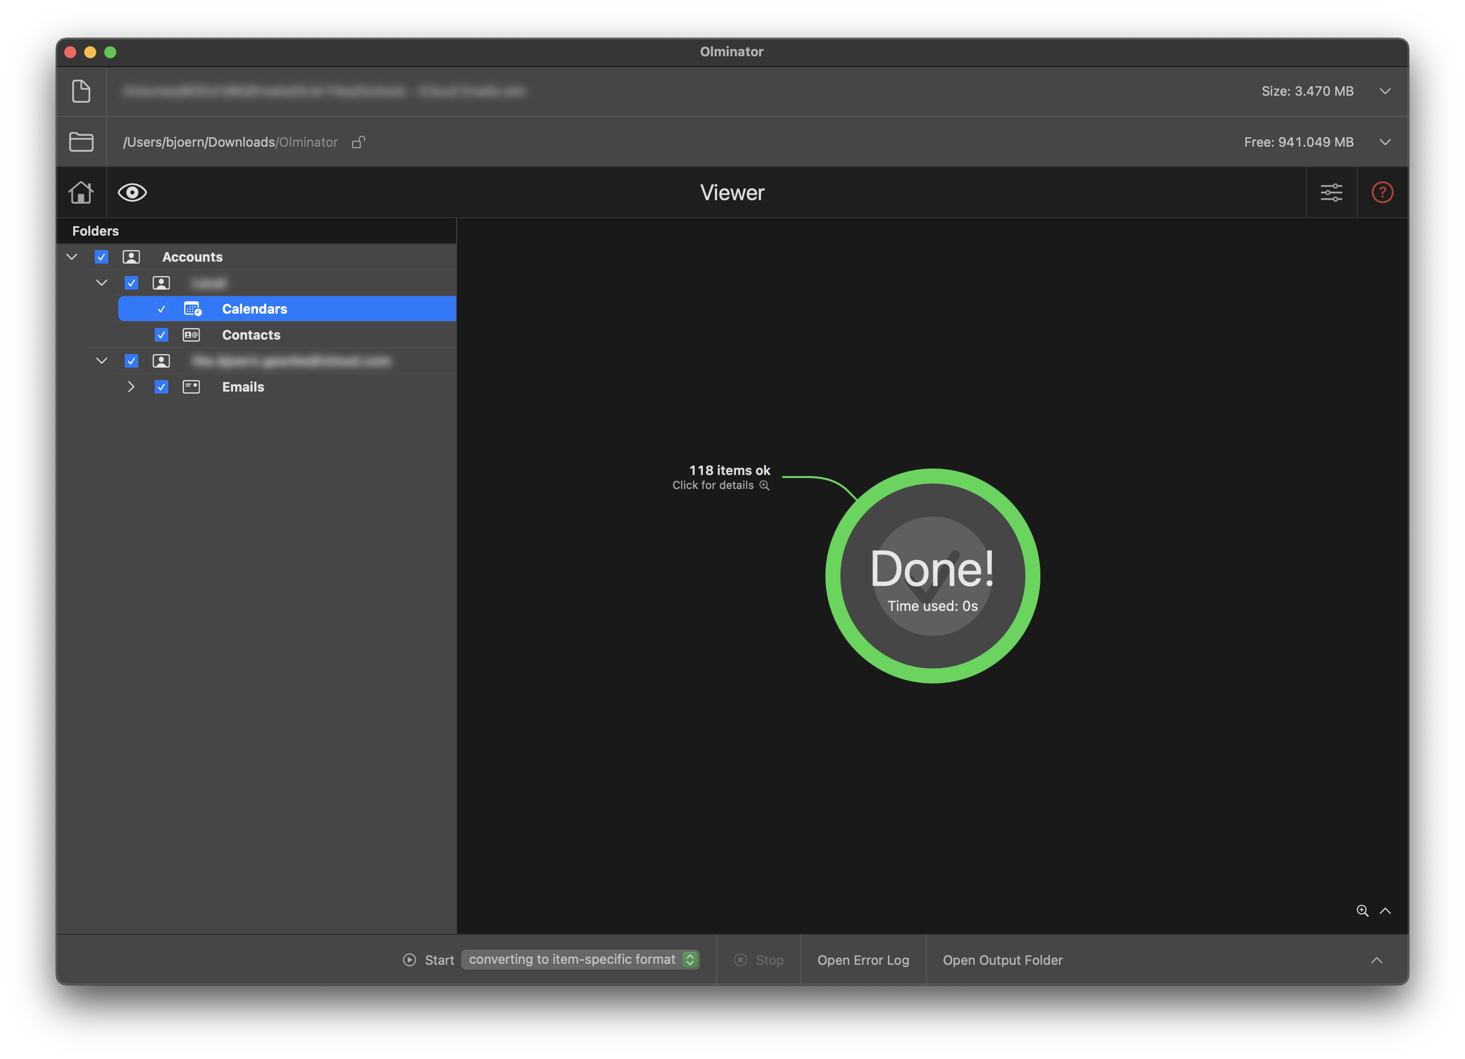Open the Viewer eye icon
1465x1059 pixels.
coord(132,192)
